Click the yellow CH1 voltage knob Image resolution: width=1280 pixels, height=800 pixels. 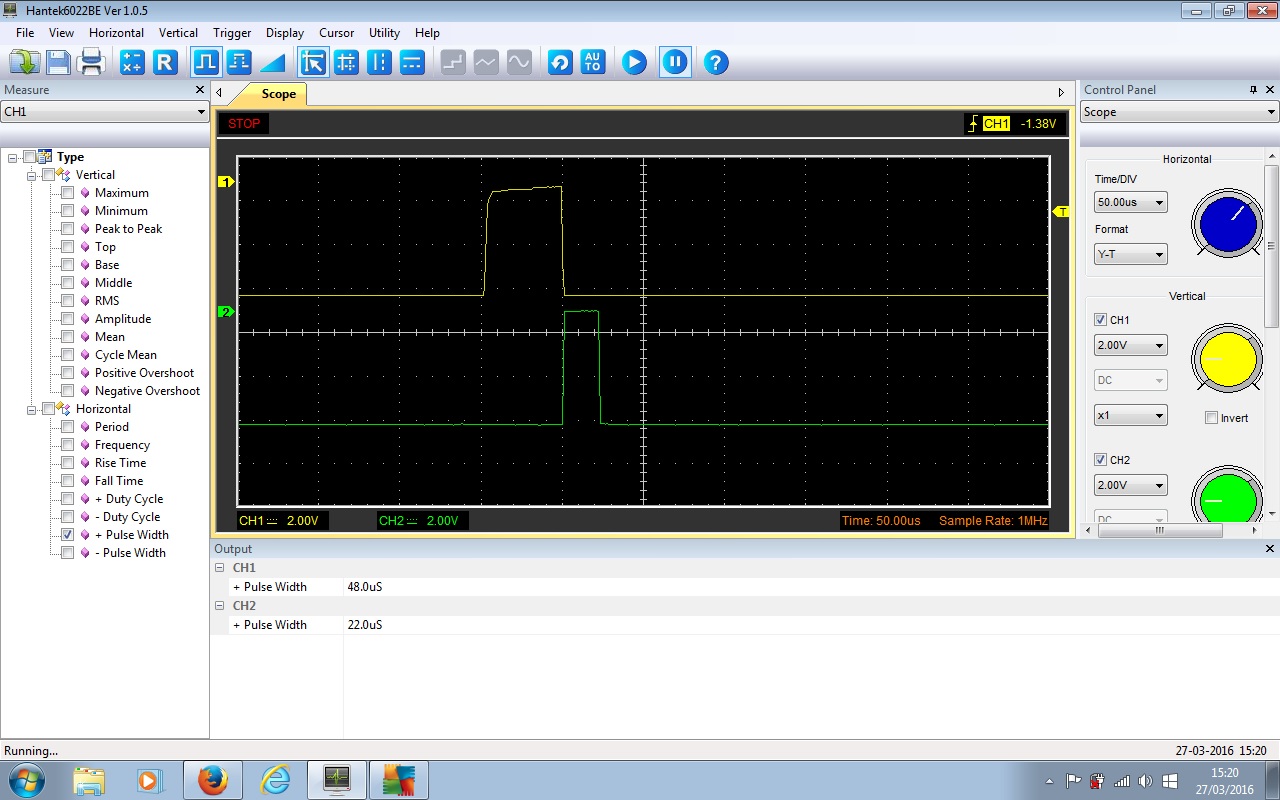pos(1227,360)
